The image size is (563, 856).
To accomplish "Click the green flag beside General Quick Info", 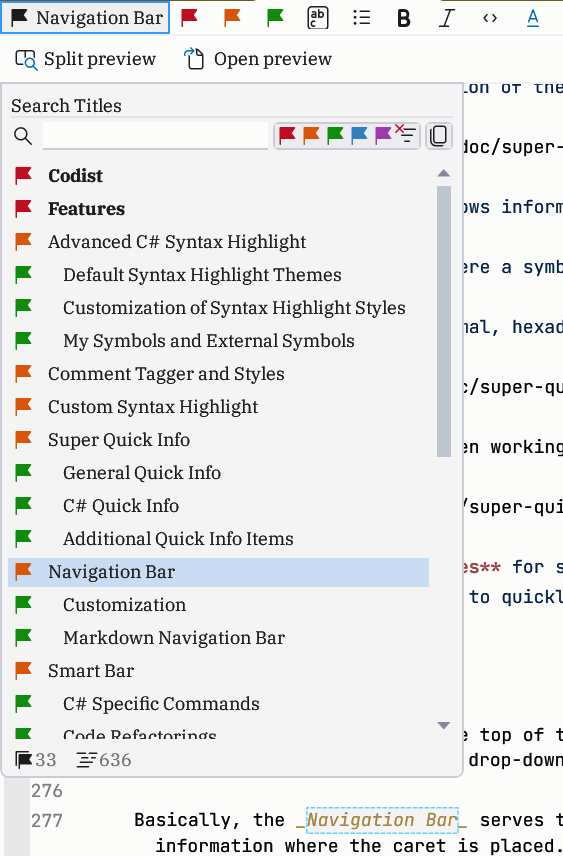I will (23, 472).
